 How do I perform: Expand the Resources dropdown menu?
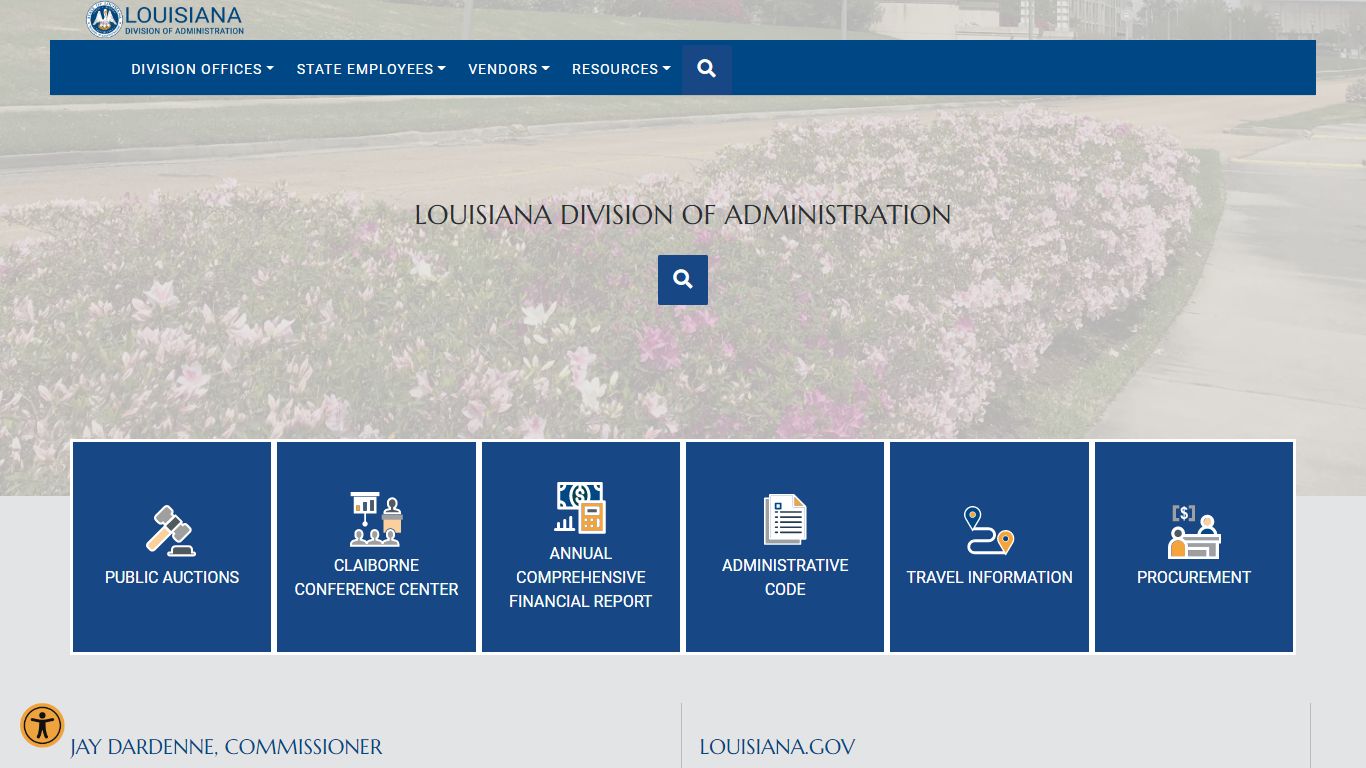tap(621, 69)
